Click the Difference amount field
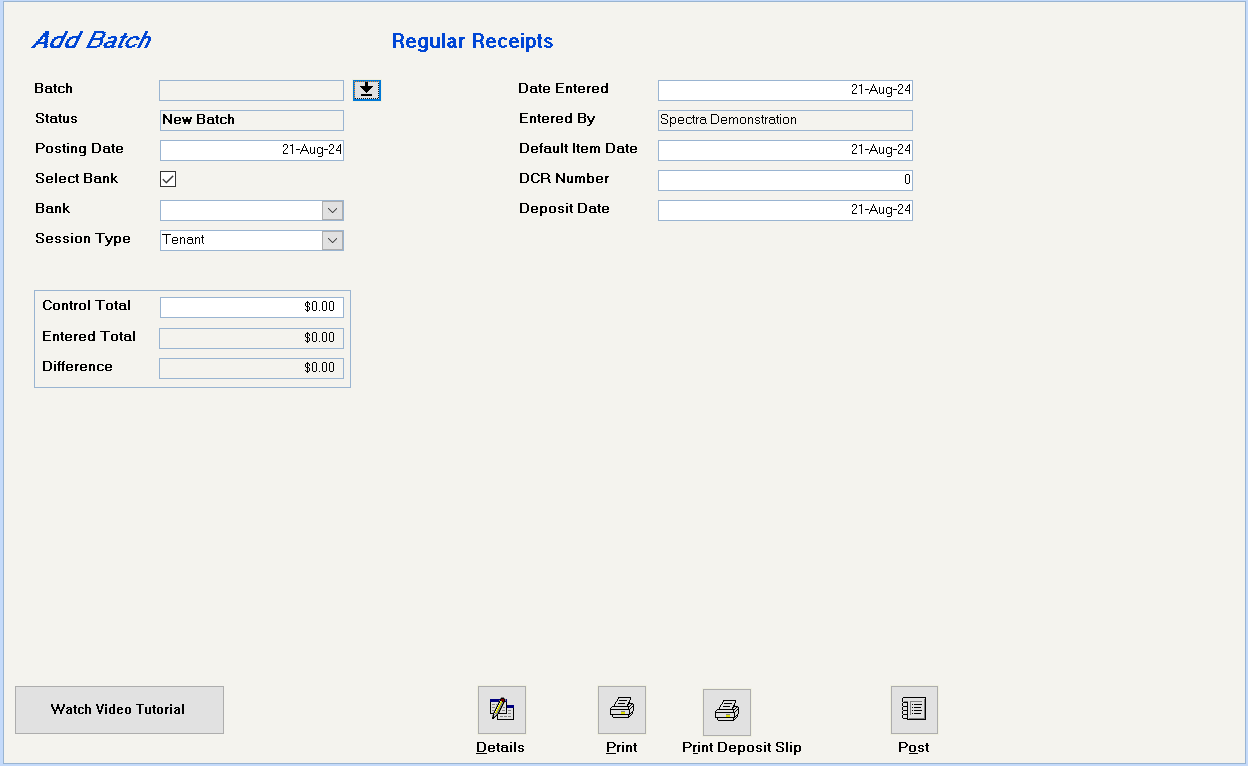Screen dimensions: 1248x766 tap(252, 368)
